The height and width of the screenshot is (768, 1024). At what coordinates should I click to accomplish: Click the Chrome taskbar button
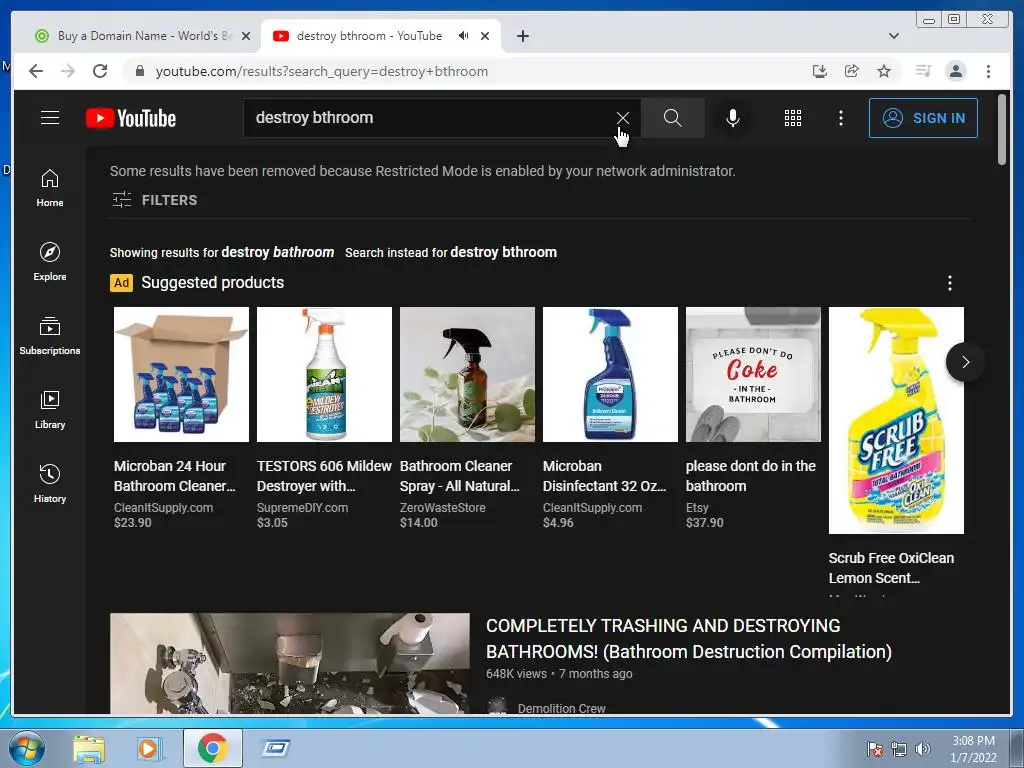point(212,748)
